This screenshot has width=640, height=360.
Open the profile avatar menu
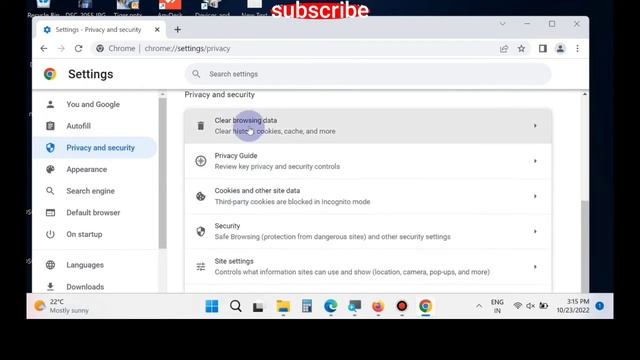tap(560, 49)
